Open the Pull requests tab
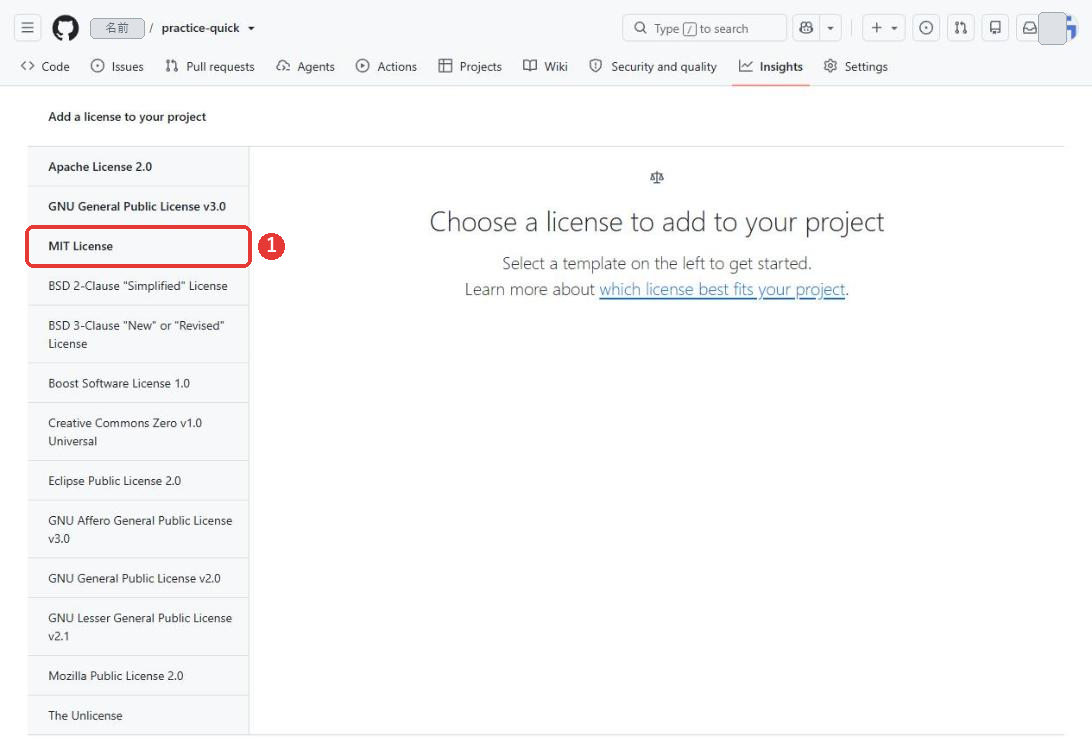 [x=210, y=66]
